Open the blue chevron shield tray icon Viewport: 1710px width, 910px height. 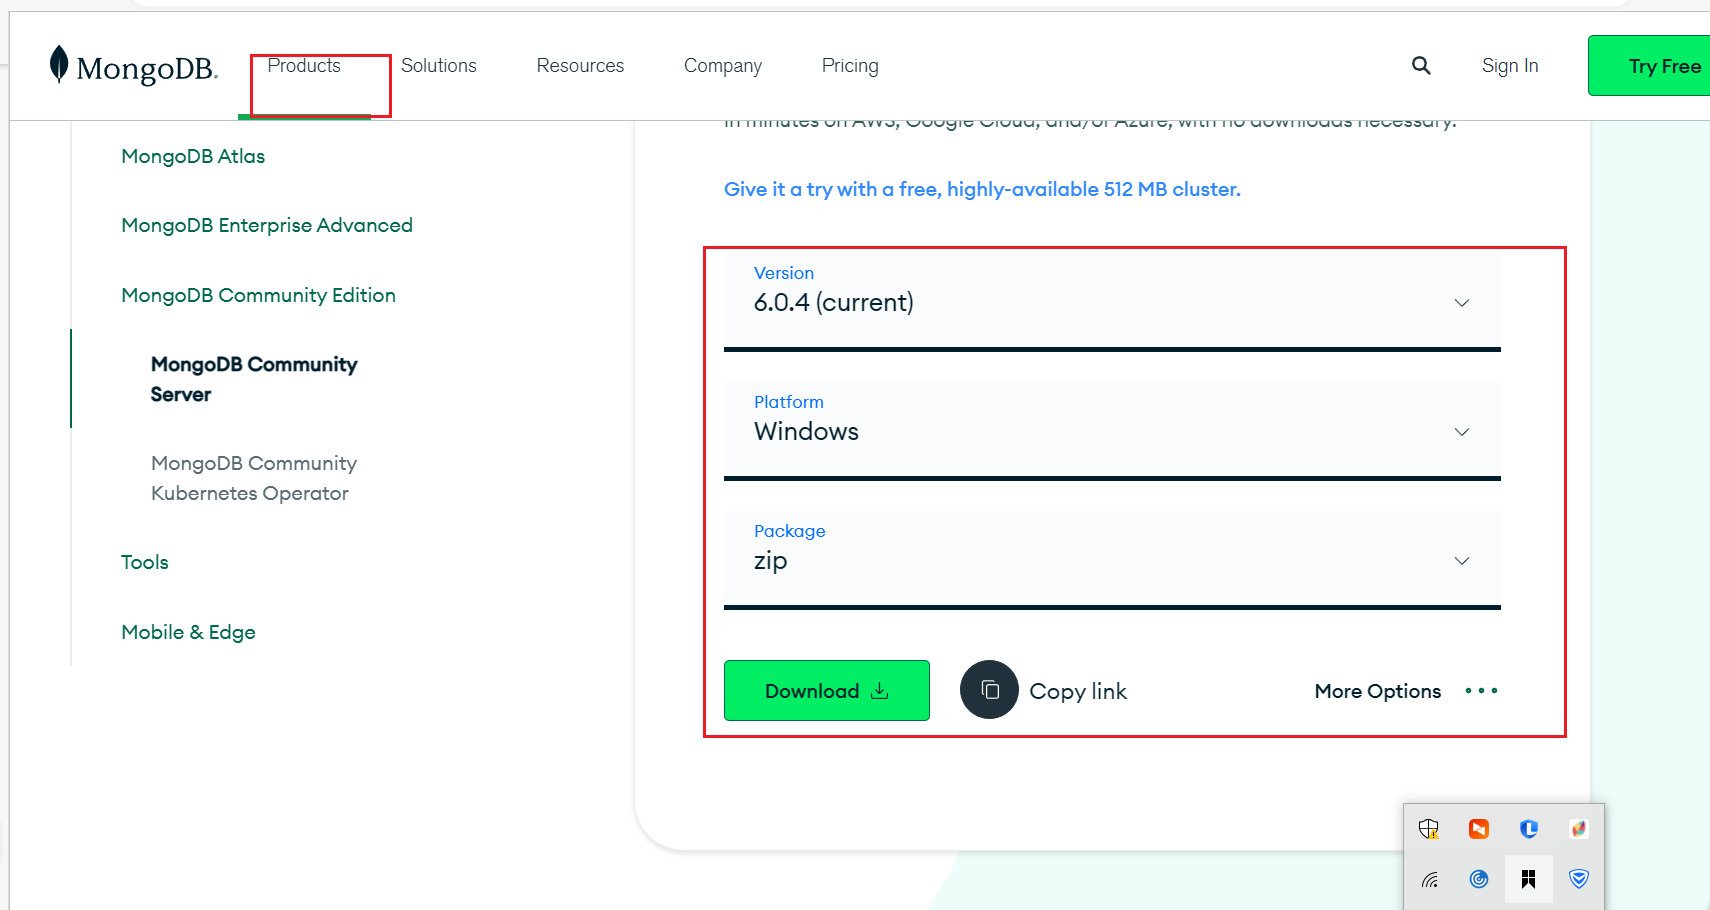click(x=1579, y=879)
